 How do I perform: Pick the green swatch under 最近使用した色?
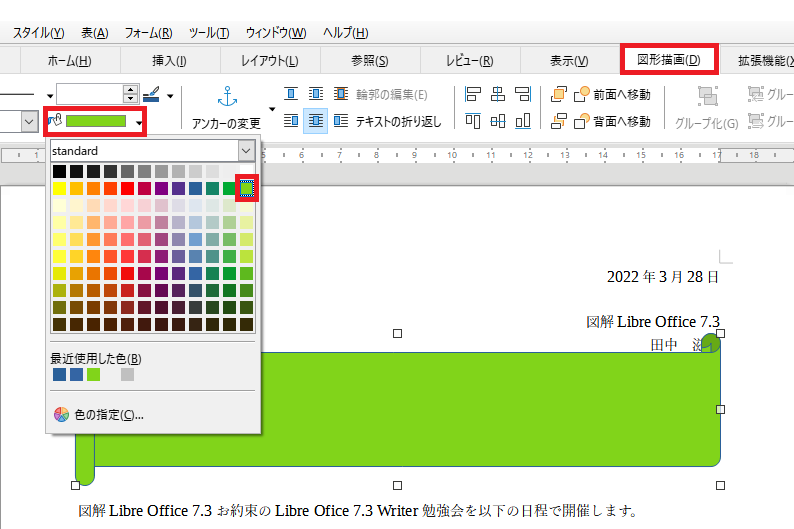[x=94, y=375]
